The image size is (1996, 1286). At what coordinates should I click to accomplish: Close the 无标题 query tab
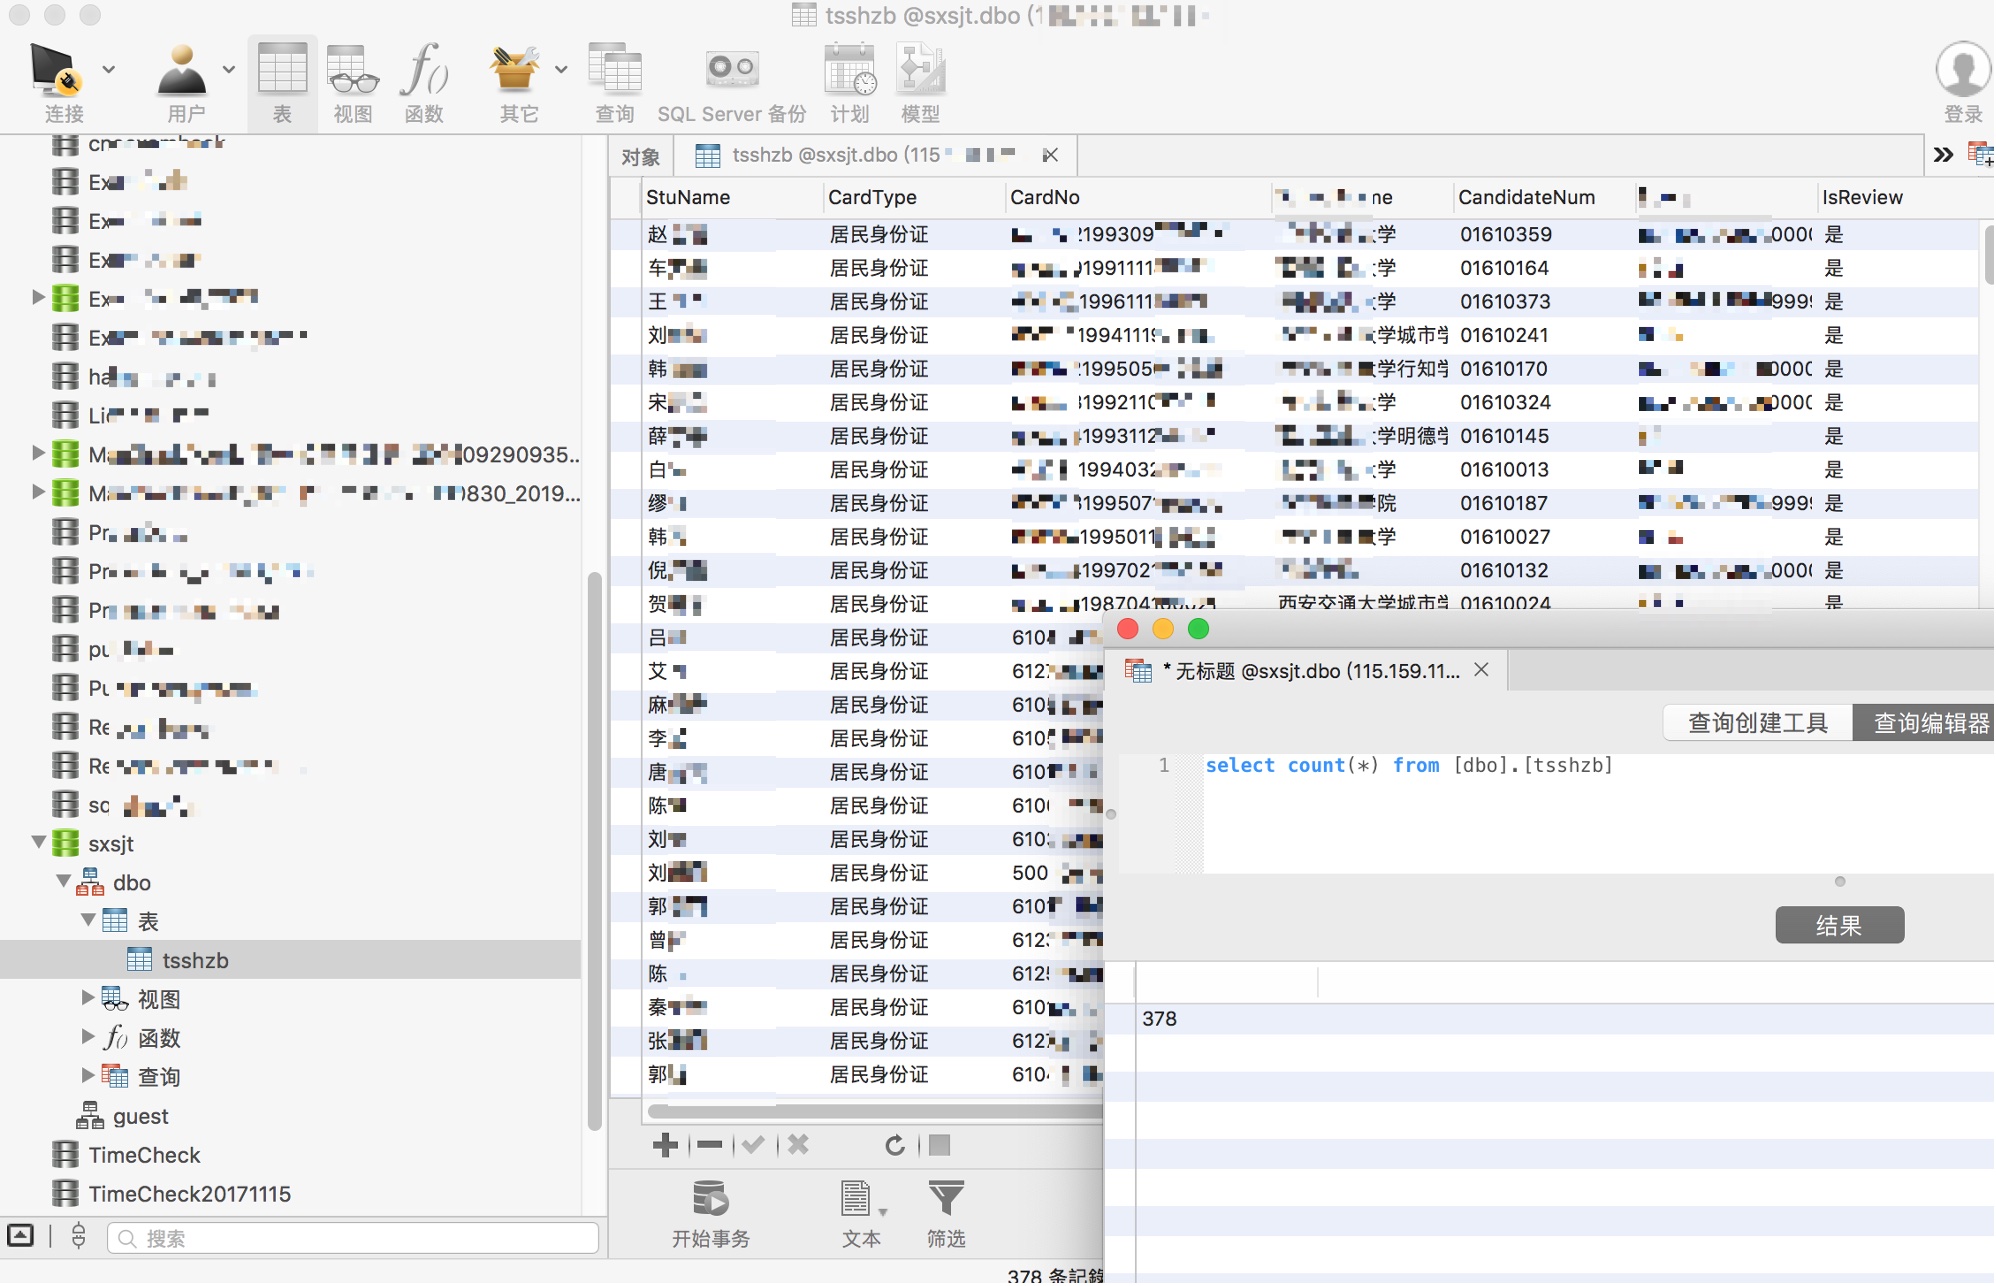[x=1481, y=670]
